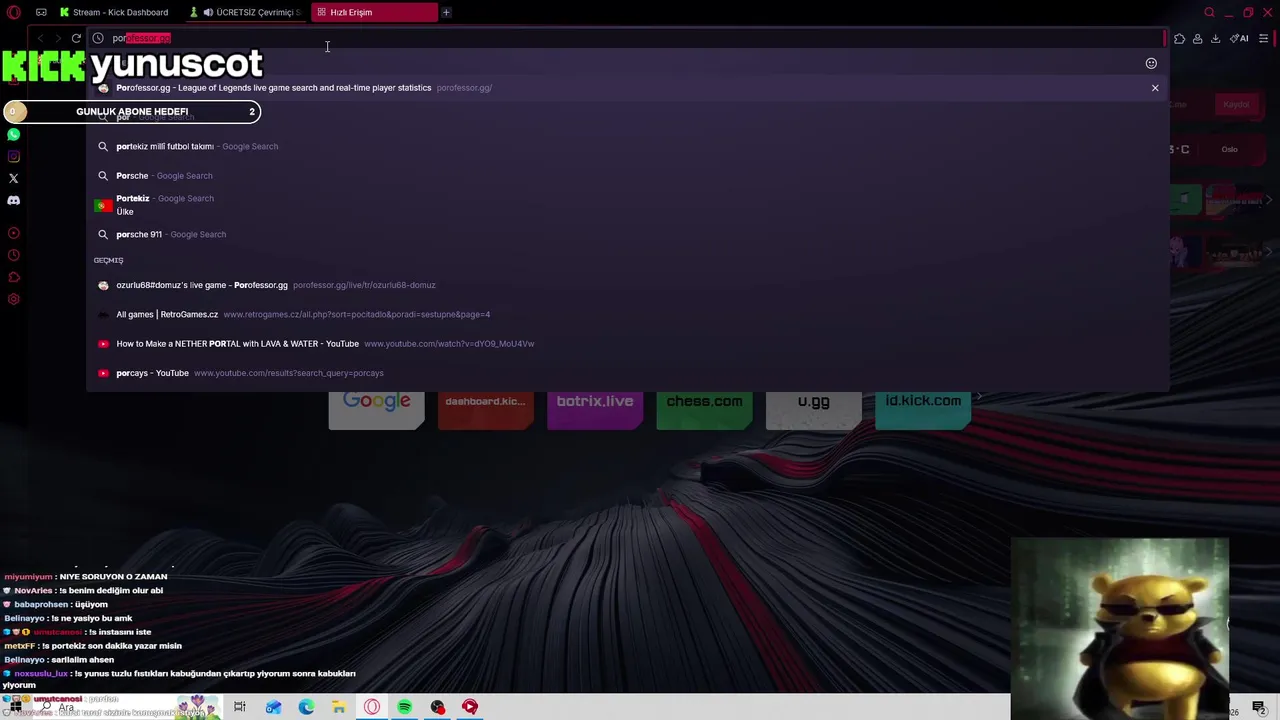Open the notification center icon

[1259, 708]
